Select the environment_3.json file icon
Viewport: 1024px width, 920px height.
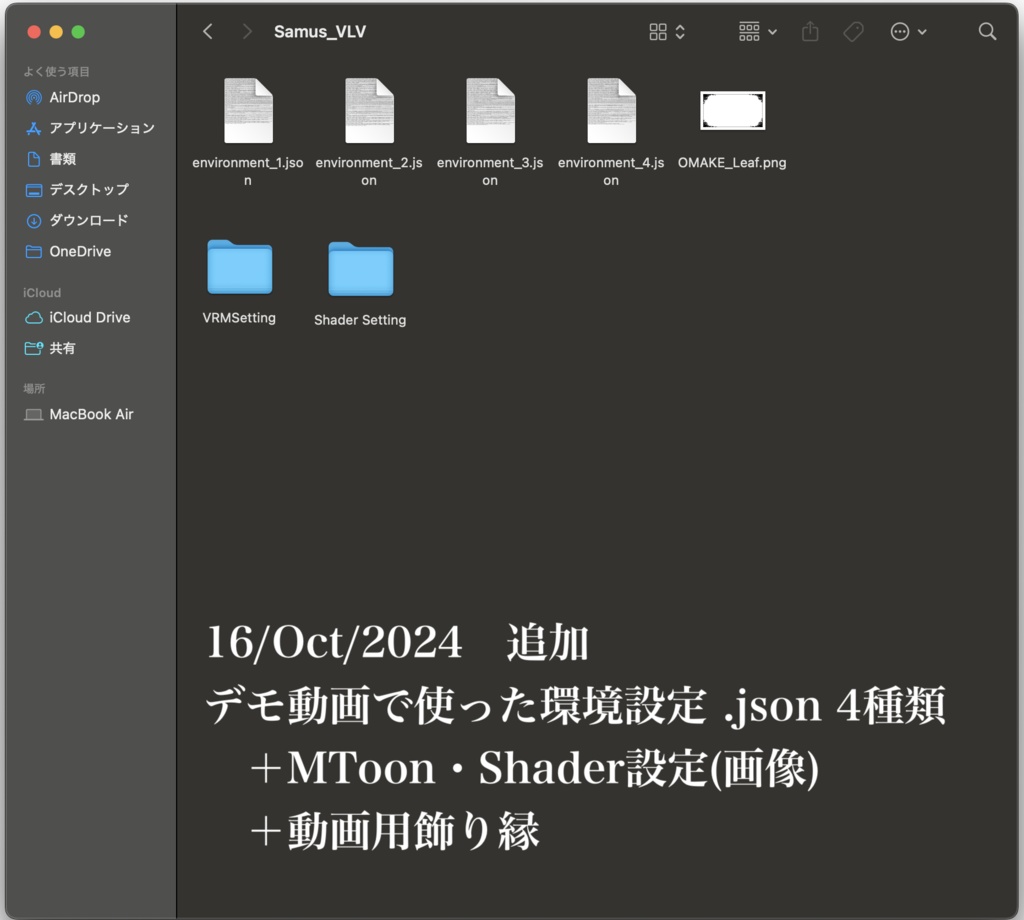[490, 110]
